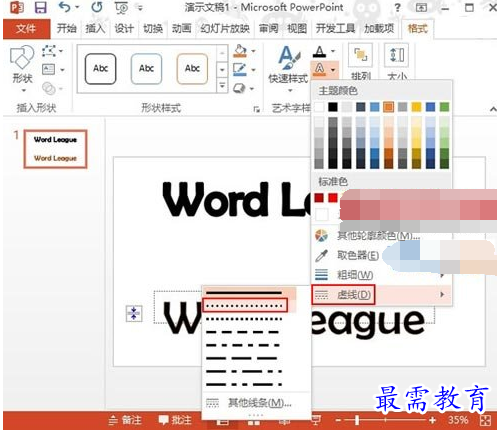Click Shape Fill paint bucket icon

(x=240, y=51)
